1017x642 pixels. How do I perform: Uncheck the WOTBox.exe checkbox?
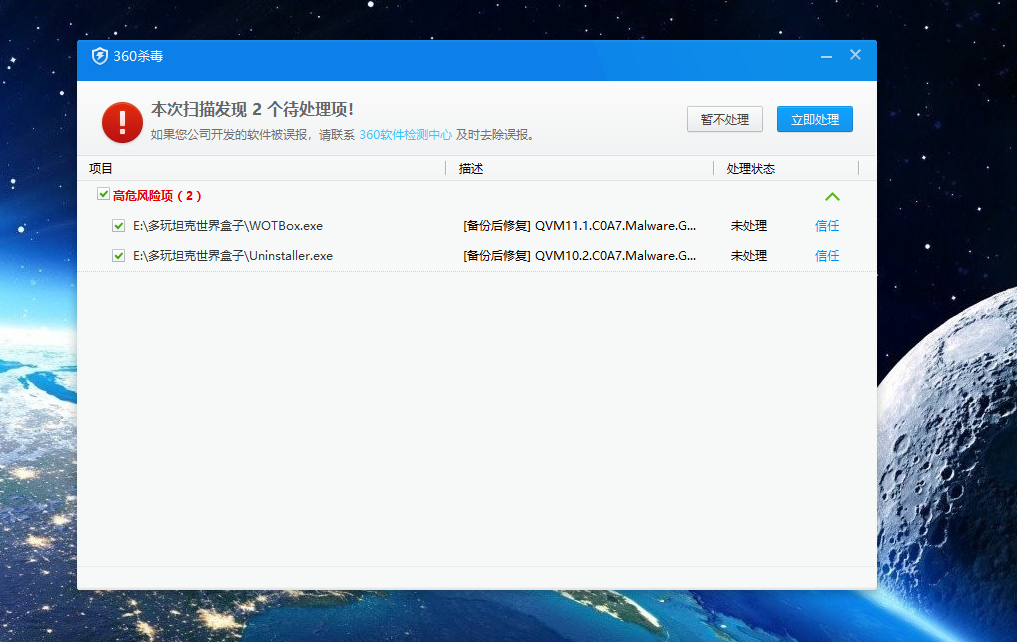118,226
